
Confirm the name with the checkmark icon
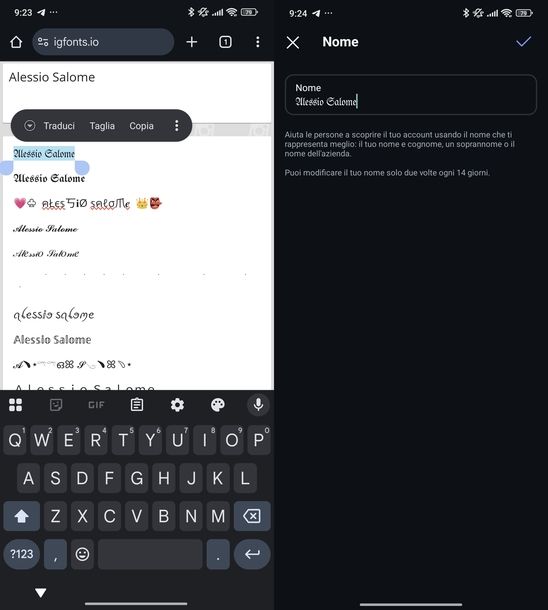coord(523,41)
